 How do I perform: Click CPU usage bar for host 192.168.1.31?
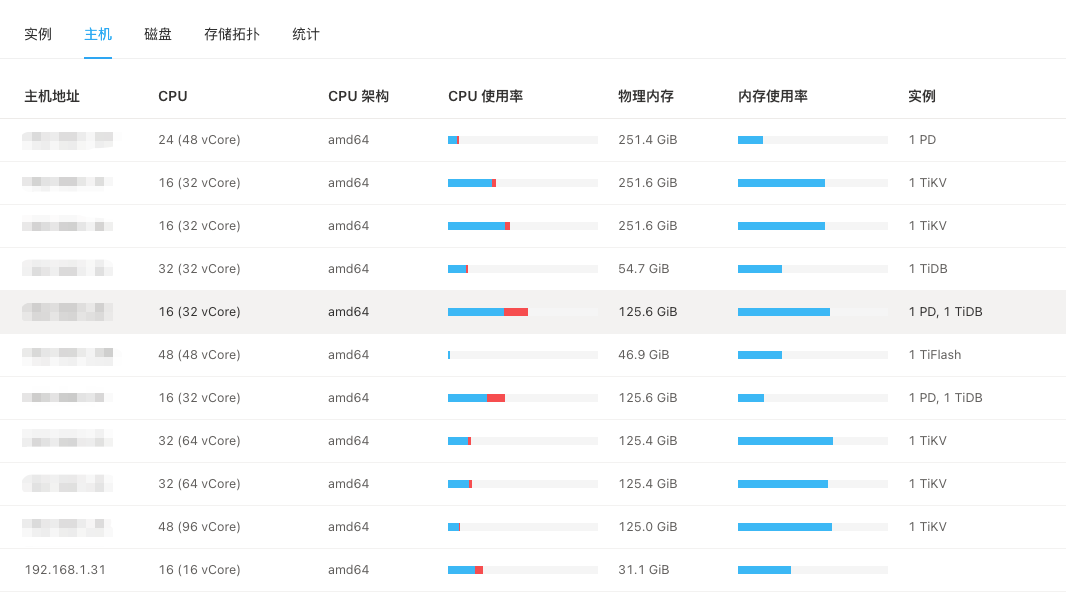pos(522,570)
